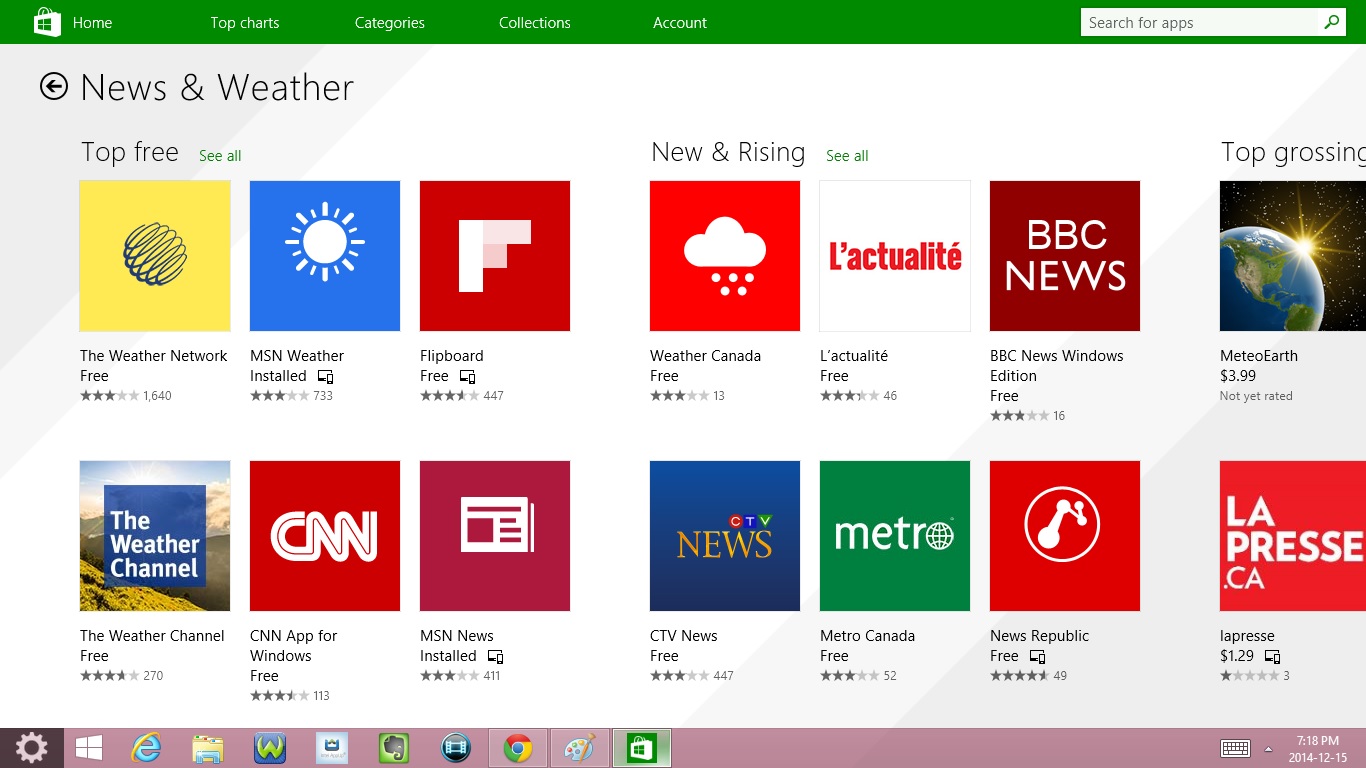
Task: Open the La Presse app tile
Action: click(1293, 536)
